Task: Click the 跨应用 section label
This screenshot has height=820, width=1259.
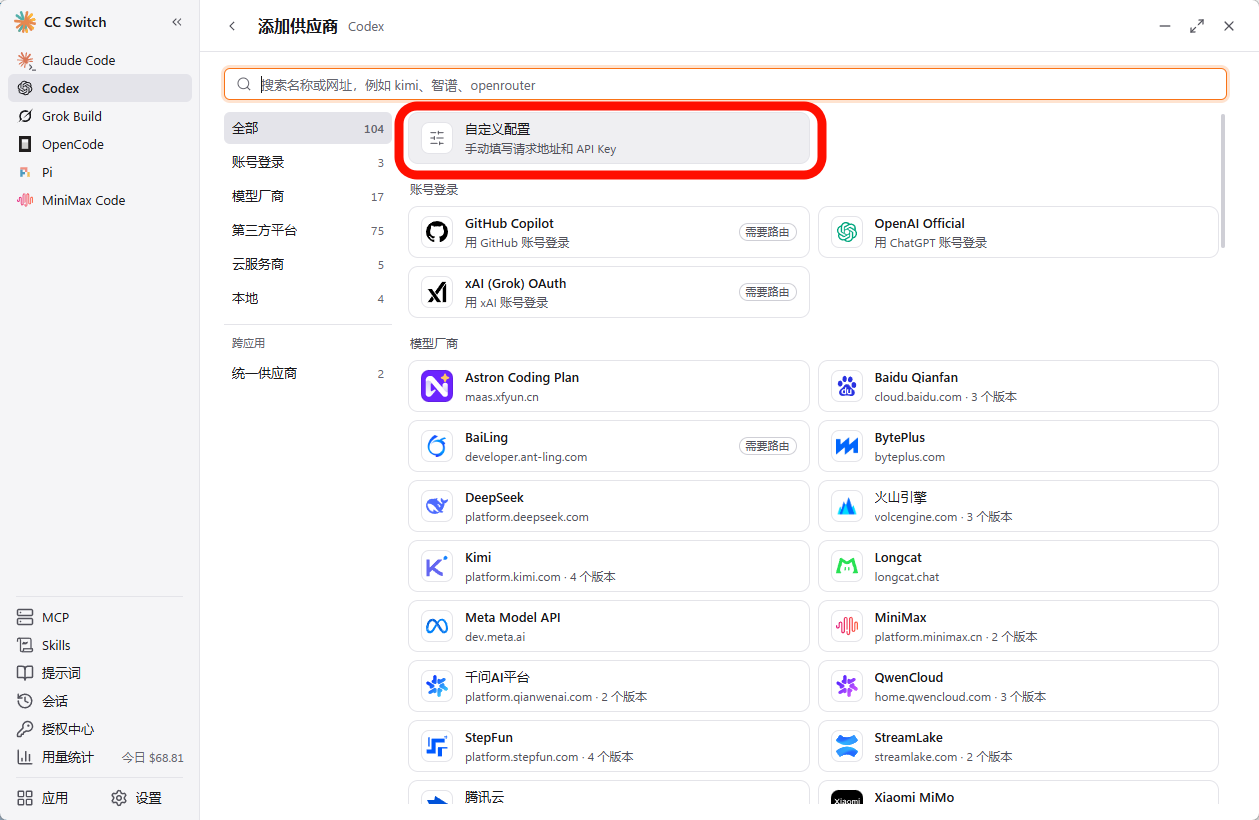Action: 249,343
